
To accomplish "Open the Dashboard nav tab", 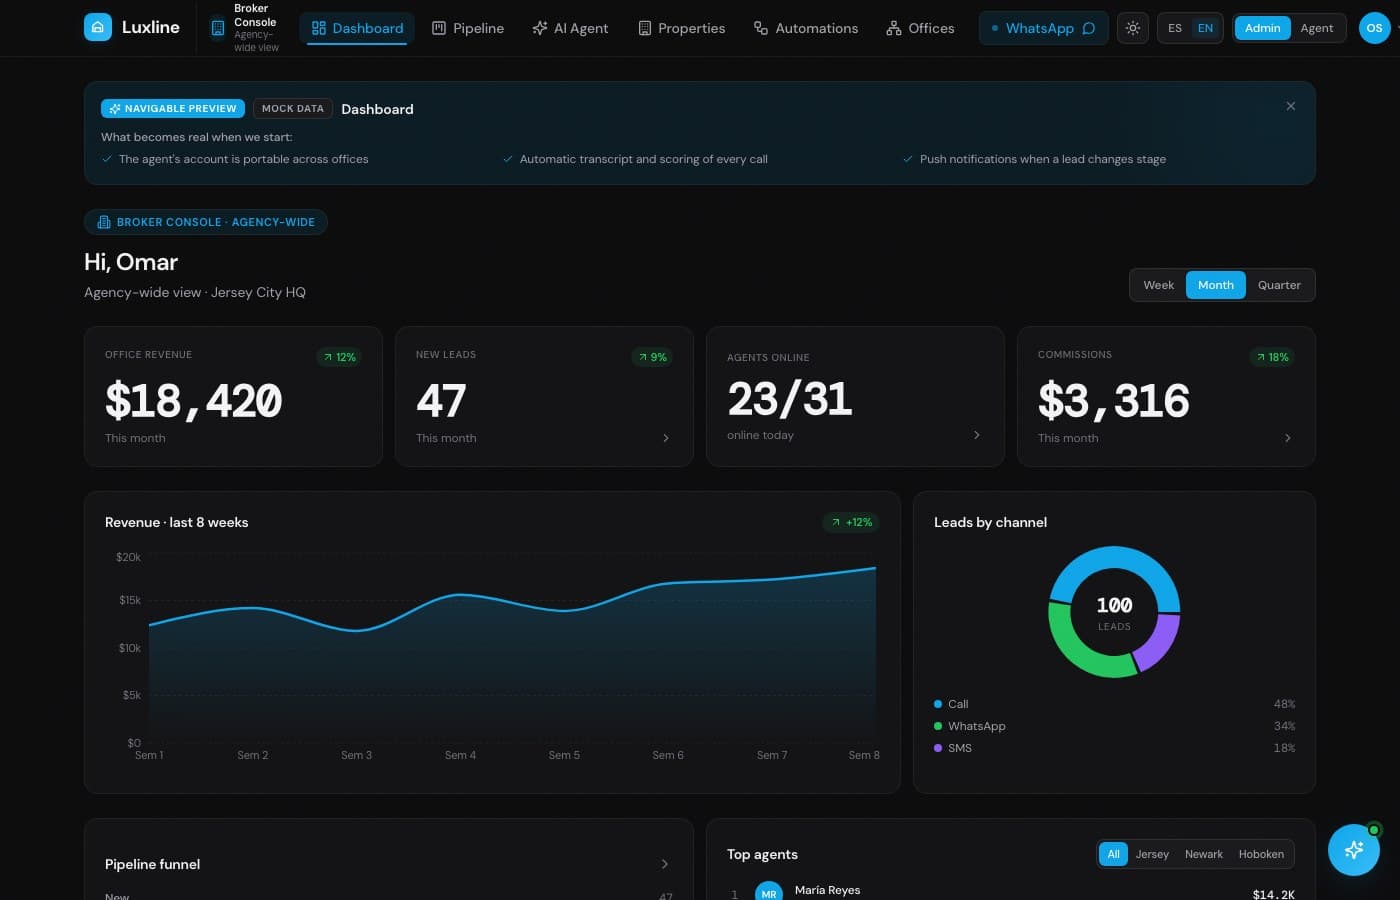I will [358, 28].
